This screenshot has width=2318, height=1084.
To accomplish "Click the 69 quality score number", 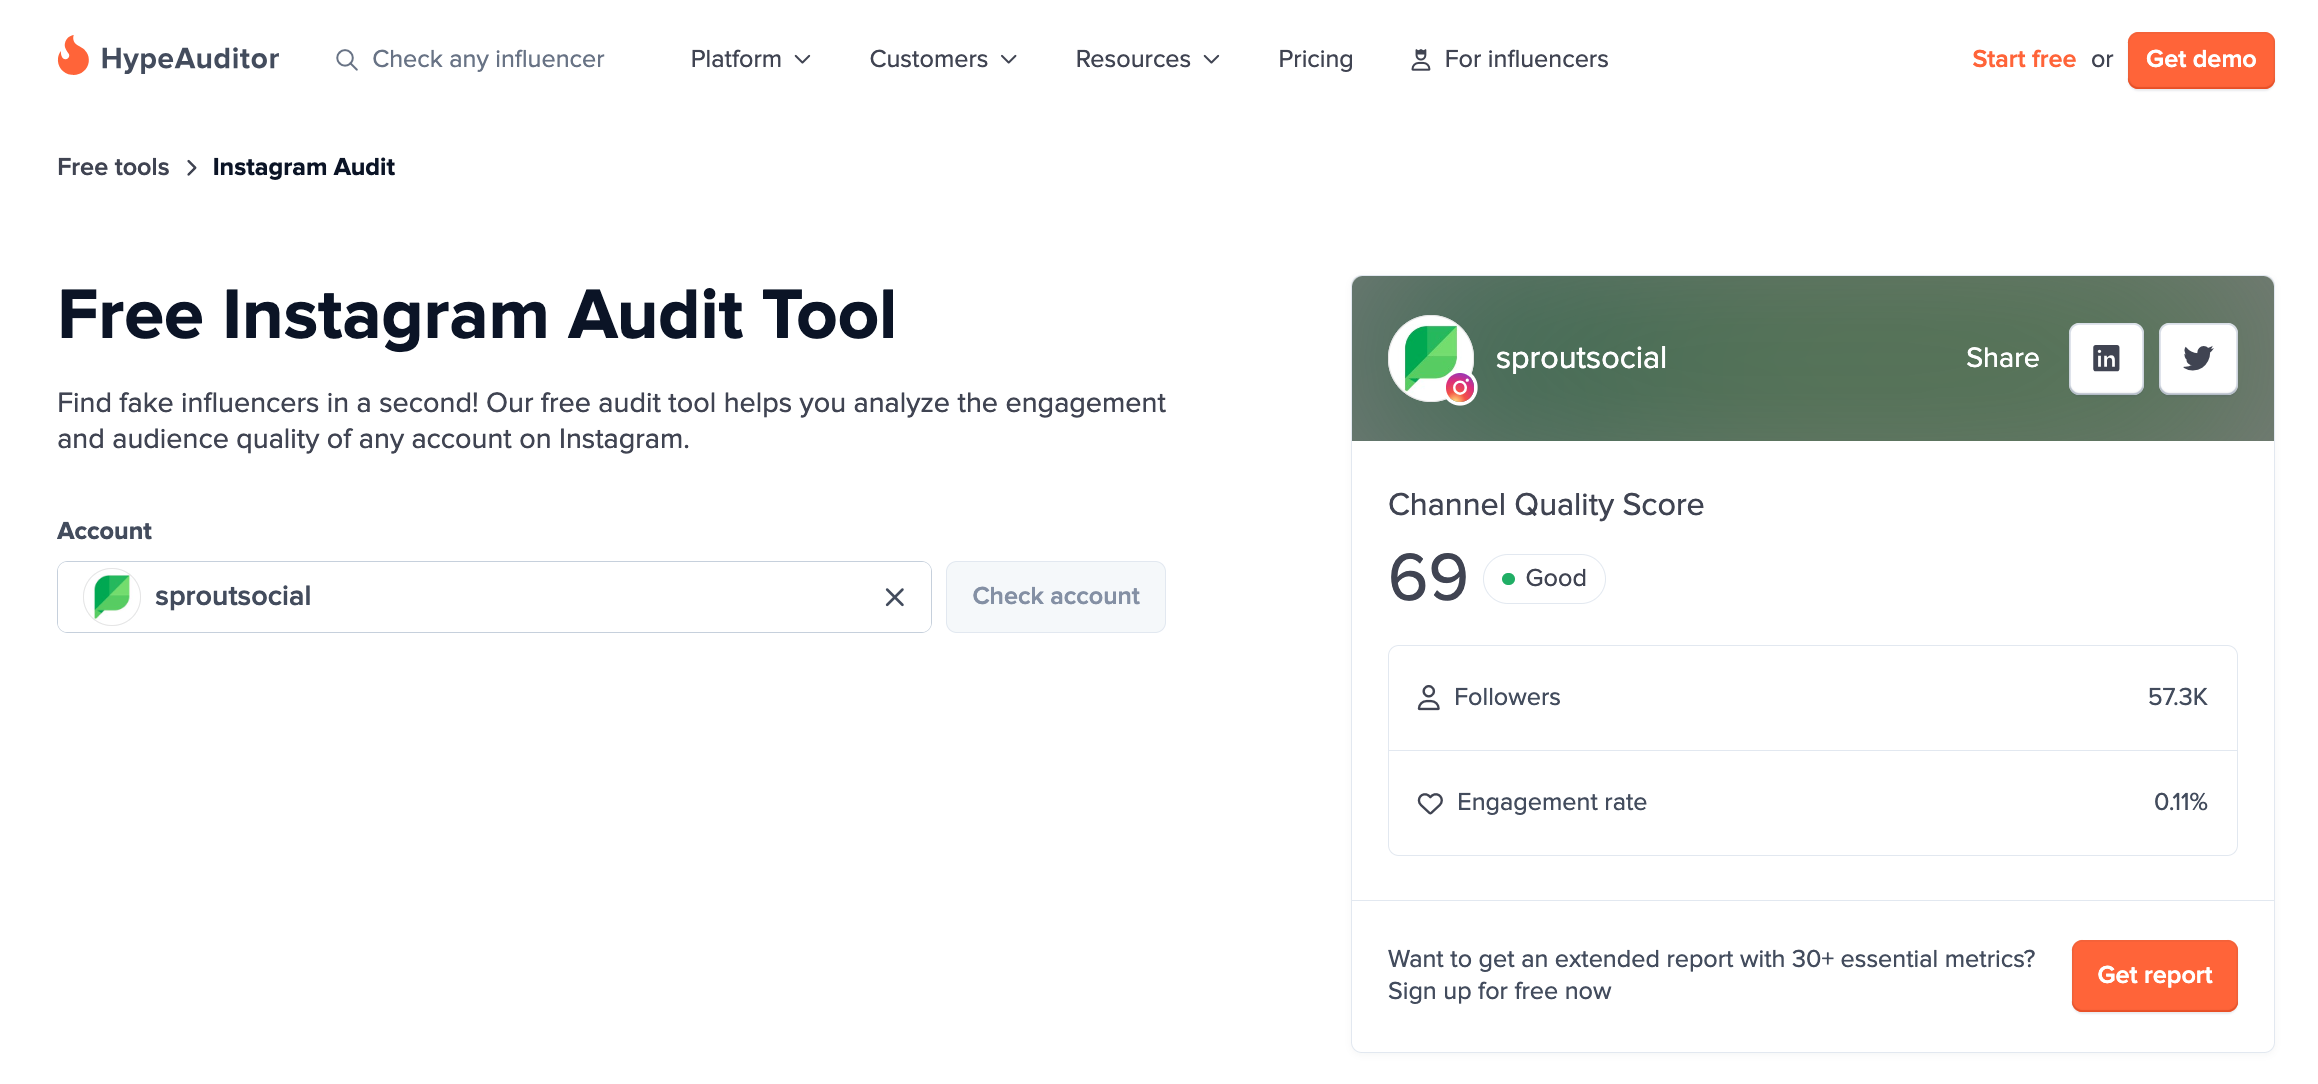I will [x=1428, y=578].
